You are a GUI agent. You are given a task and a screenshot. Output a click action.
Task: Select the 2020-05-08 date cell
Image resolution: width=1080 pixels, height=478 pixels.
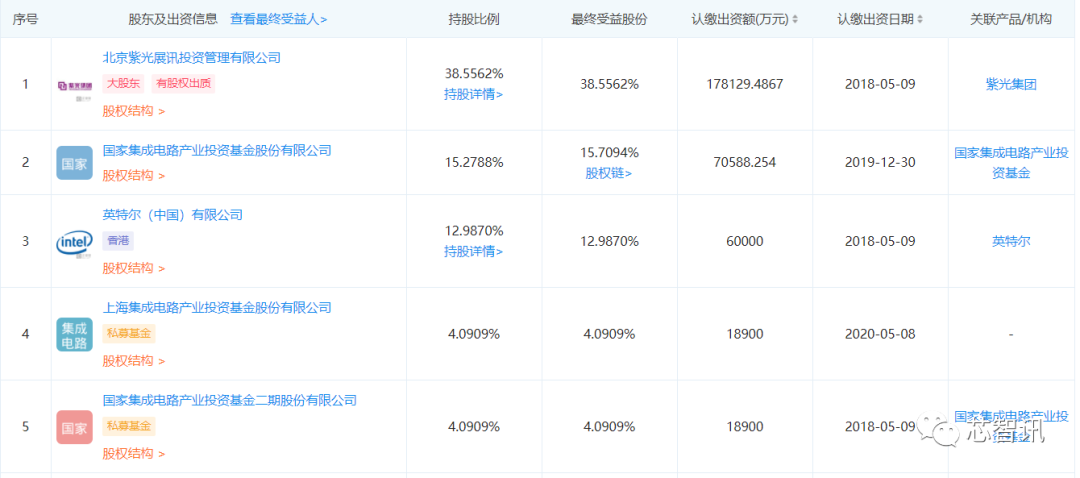pyautogui.click(x=880, y=334)
